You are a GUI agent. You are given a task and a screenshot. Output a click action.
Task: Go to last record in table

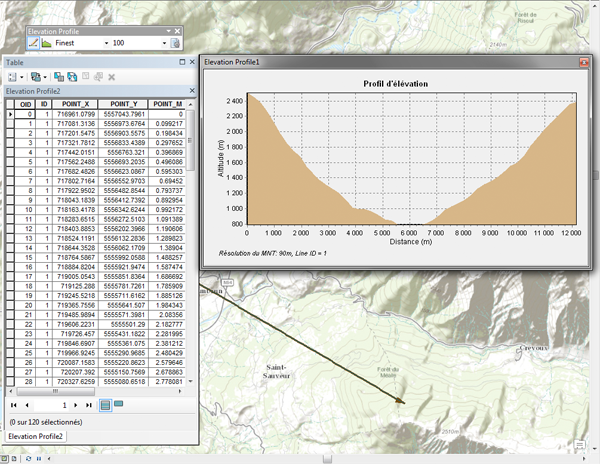(90, 406)
